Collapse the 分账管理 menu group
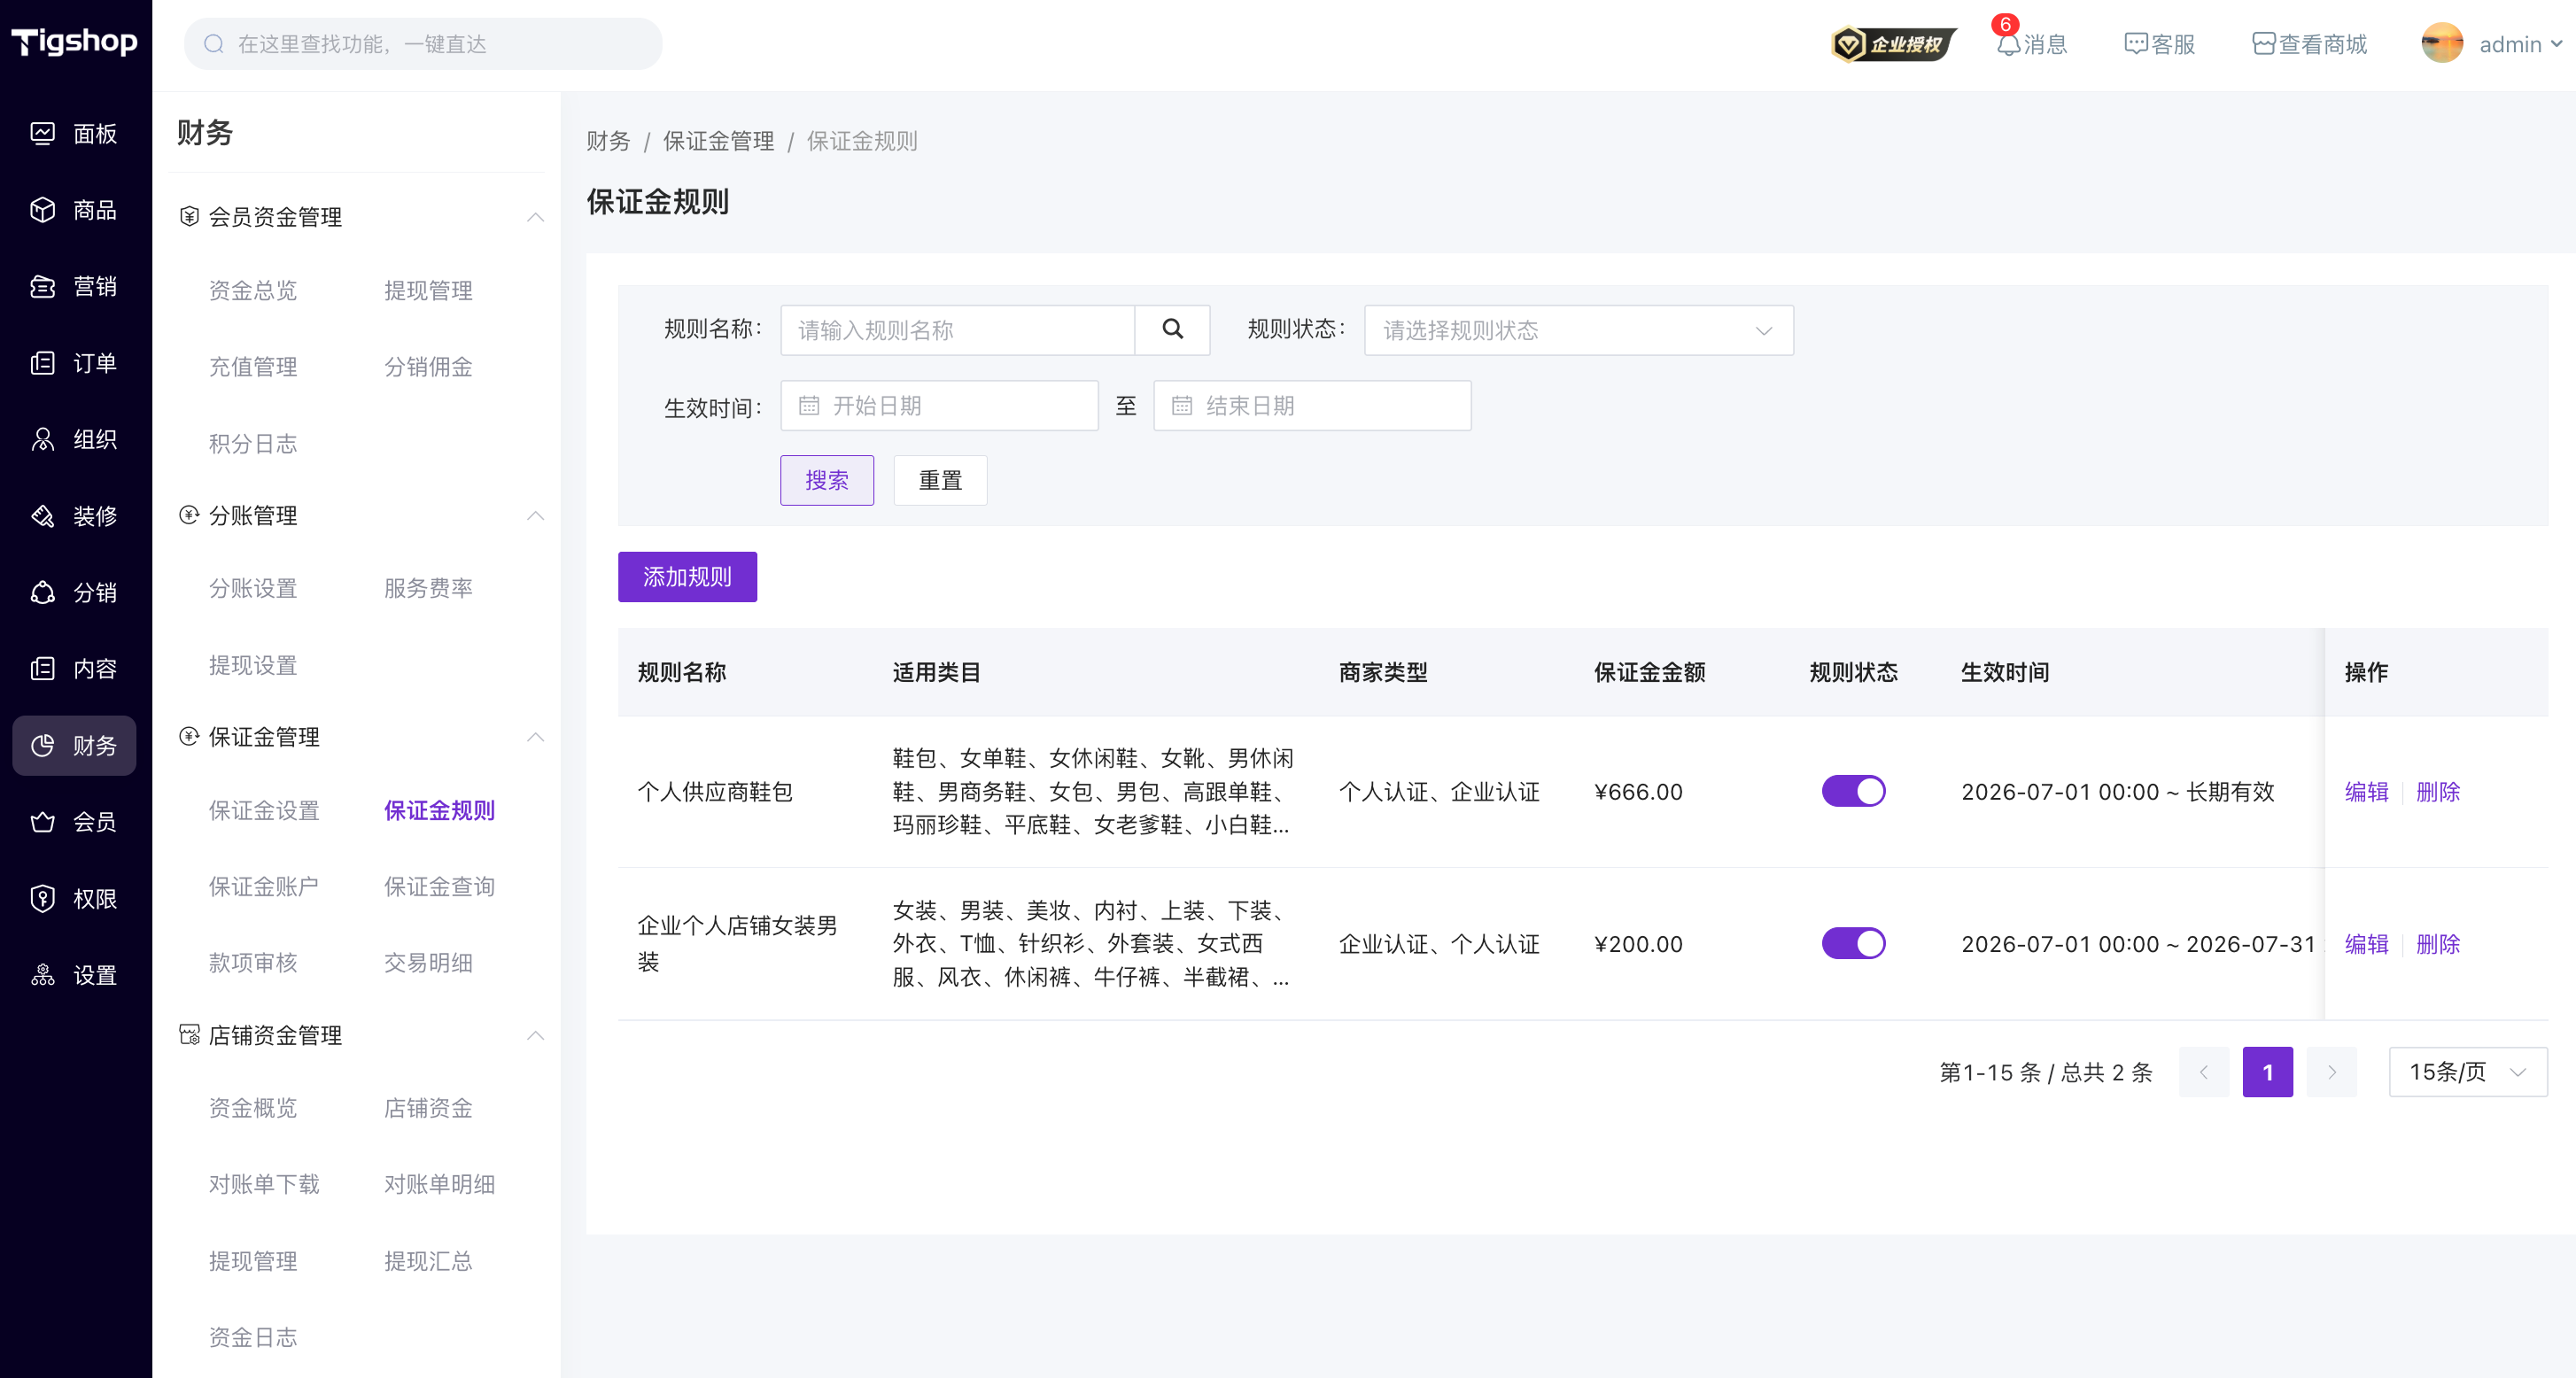The width and height of the screenshot is (2576, 1378). [x=536, y=515]
